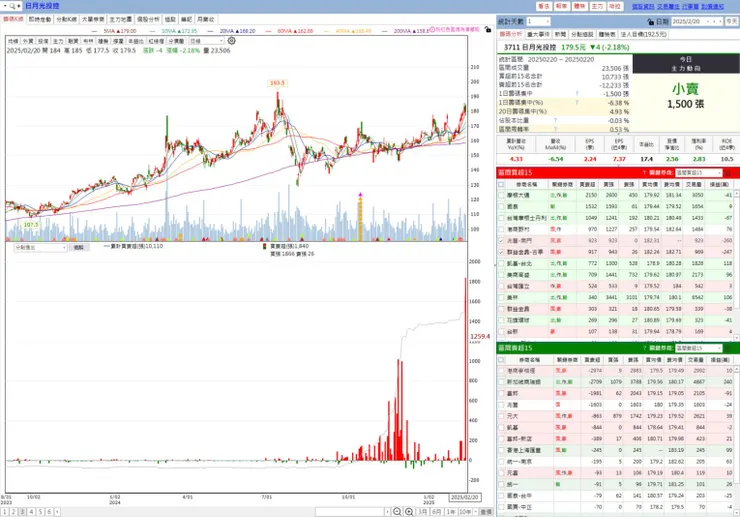The width and height of the screenshot is (740, 517).
Task: Toggle the select-all checkbox in the buy table header
Action: point(501,184)
